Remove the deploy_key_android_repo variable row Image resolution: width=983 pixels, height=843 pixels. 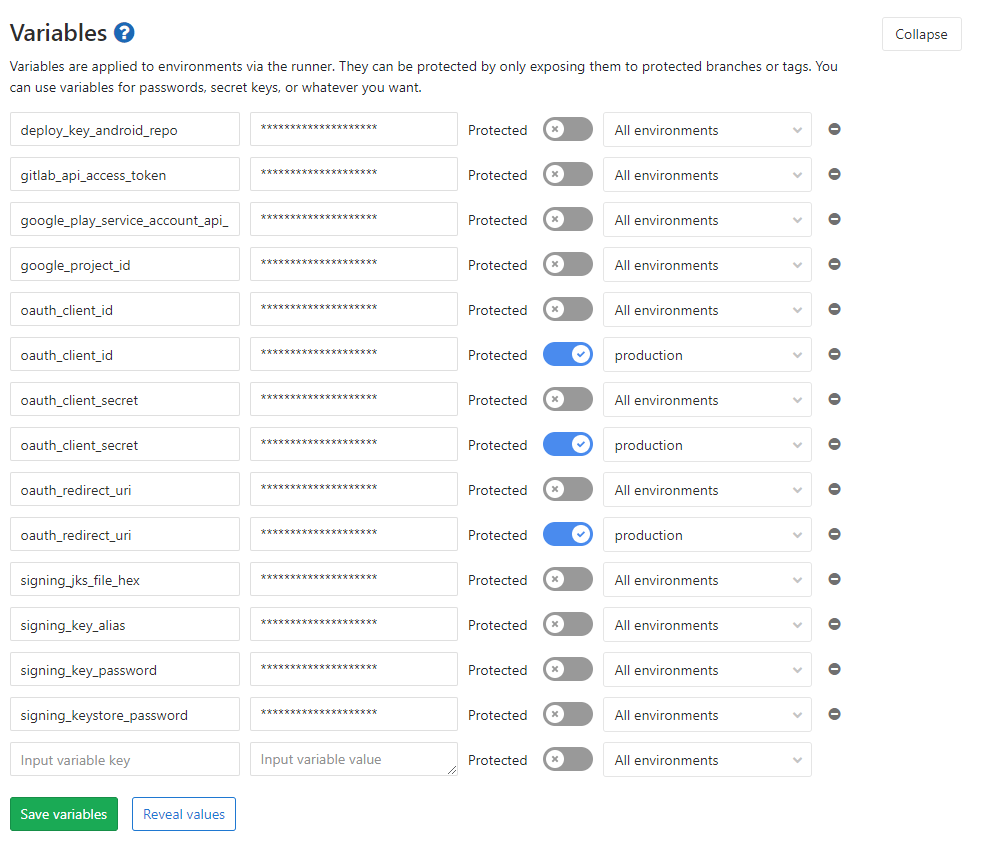tap(834, 129)
